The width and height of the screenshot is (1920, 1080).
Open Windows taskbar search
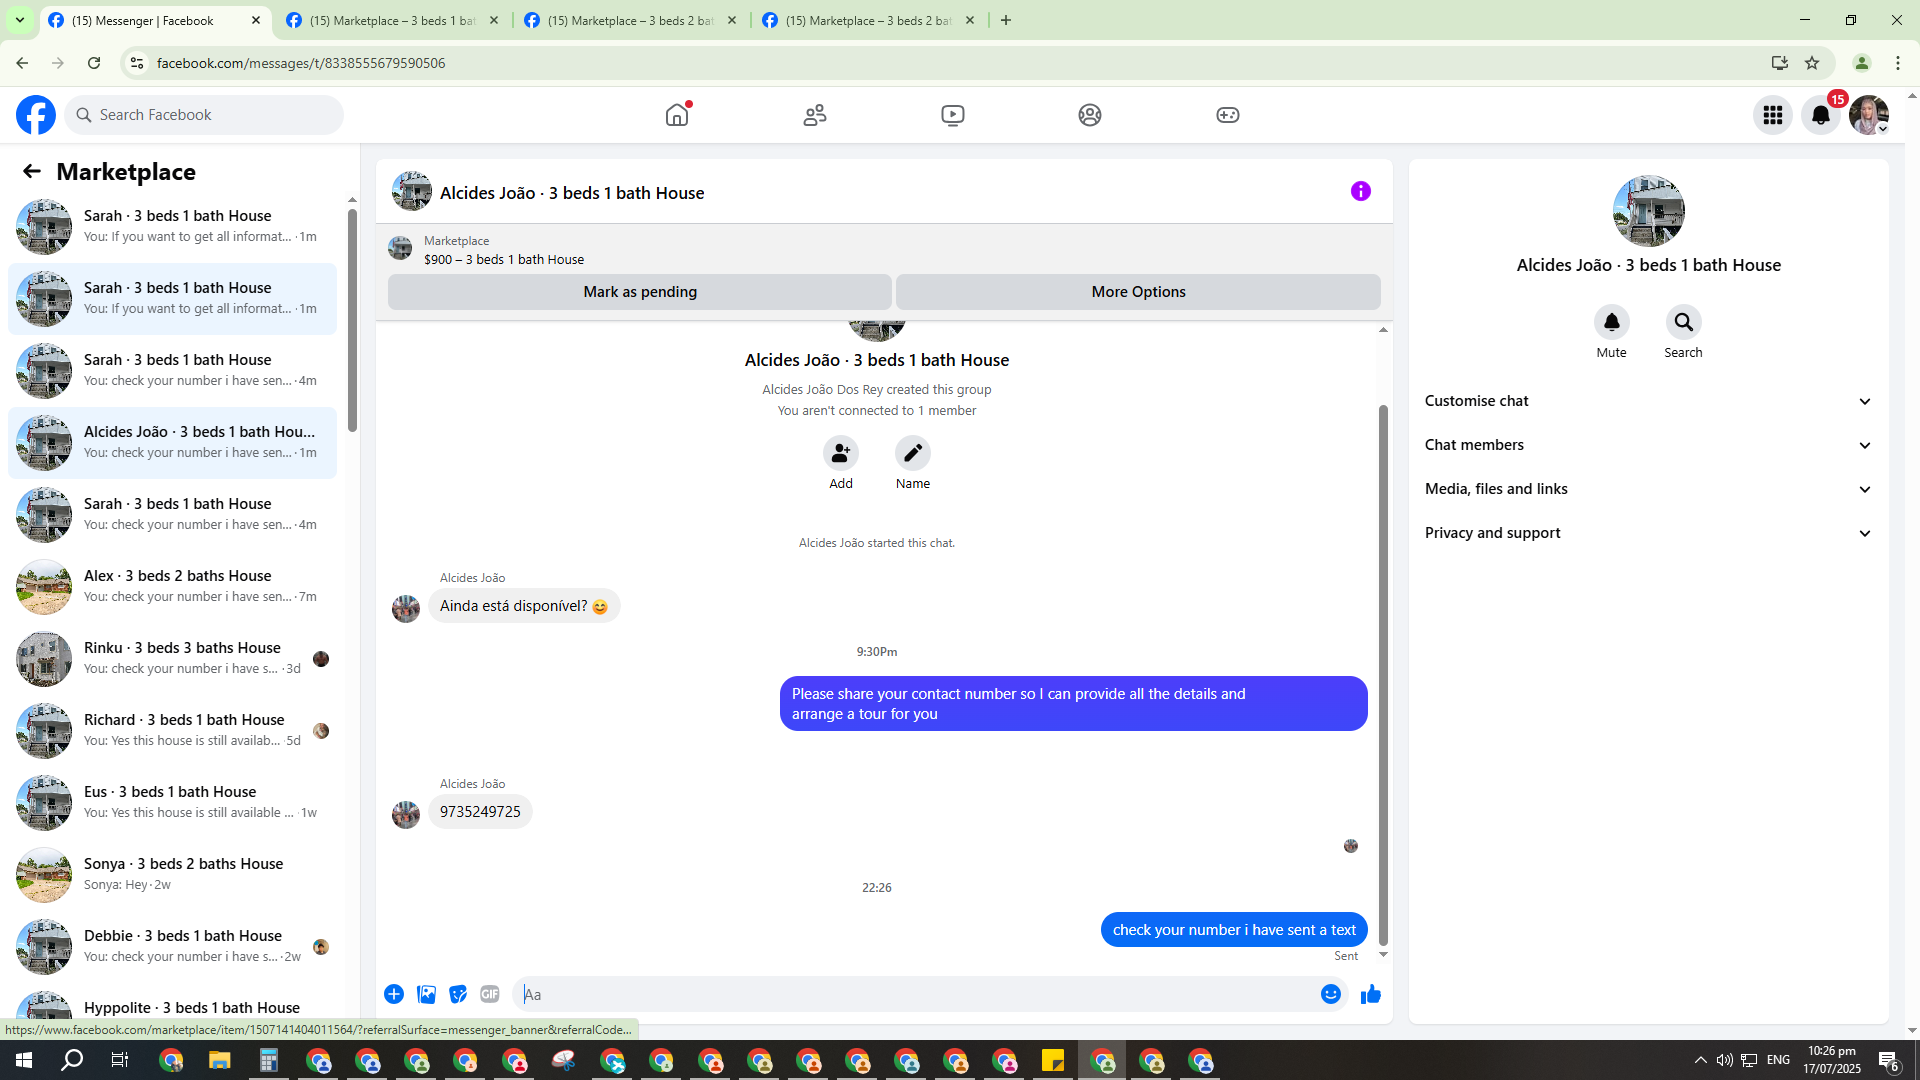(72, 1060)
